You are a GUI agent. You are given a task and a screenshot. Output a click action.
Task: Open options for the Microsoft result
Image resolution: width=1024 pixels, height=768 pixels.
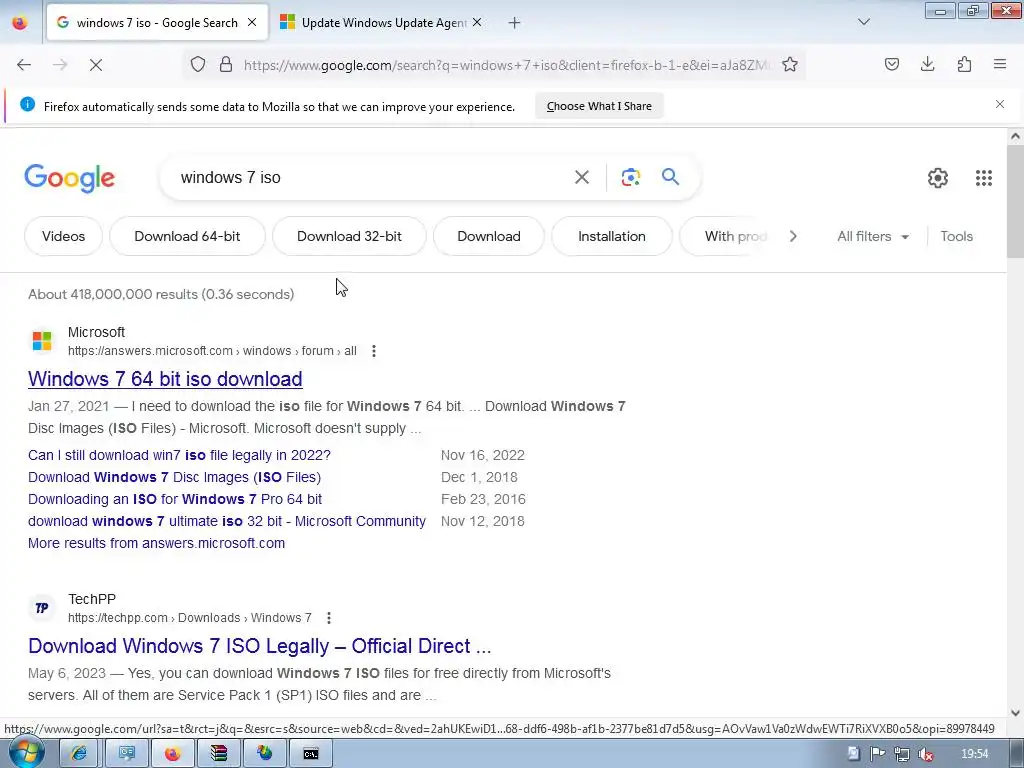[x=374, y=351]
